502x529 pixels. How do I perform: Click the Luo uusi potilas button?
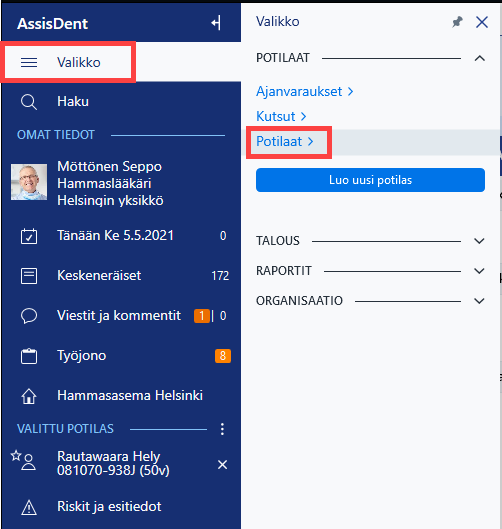pos(370,180)
